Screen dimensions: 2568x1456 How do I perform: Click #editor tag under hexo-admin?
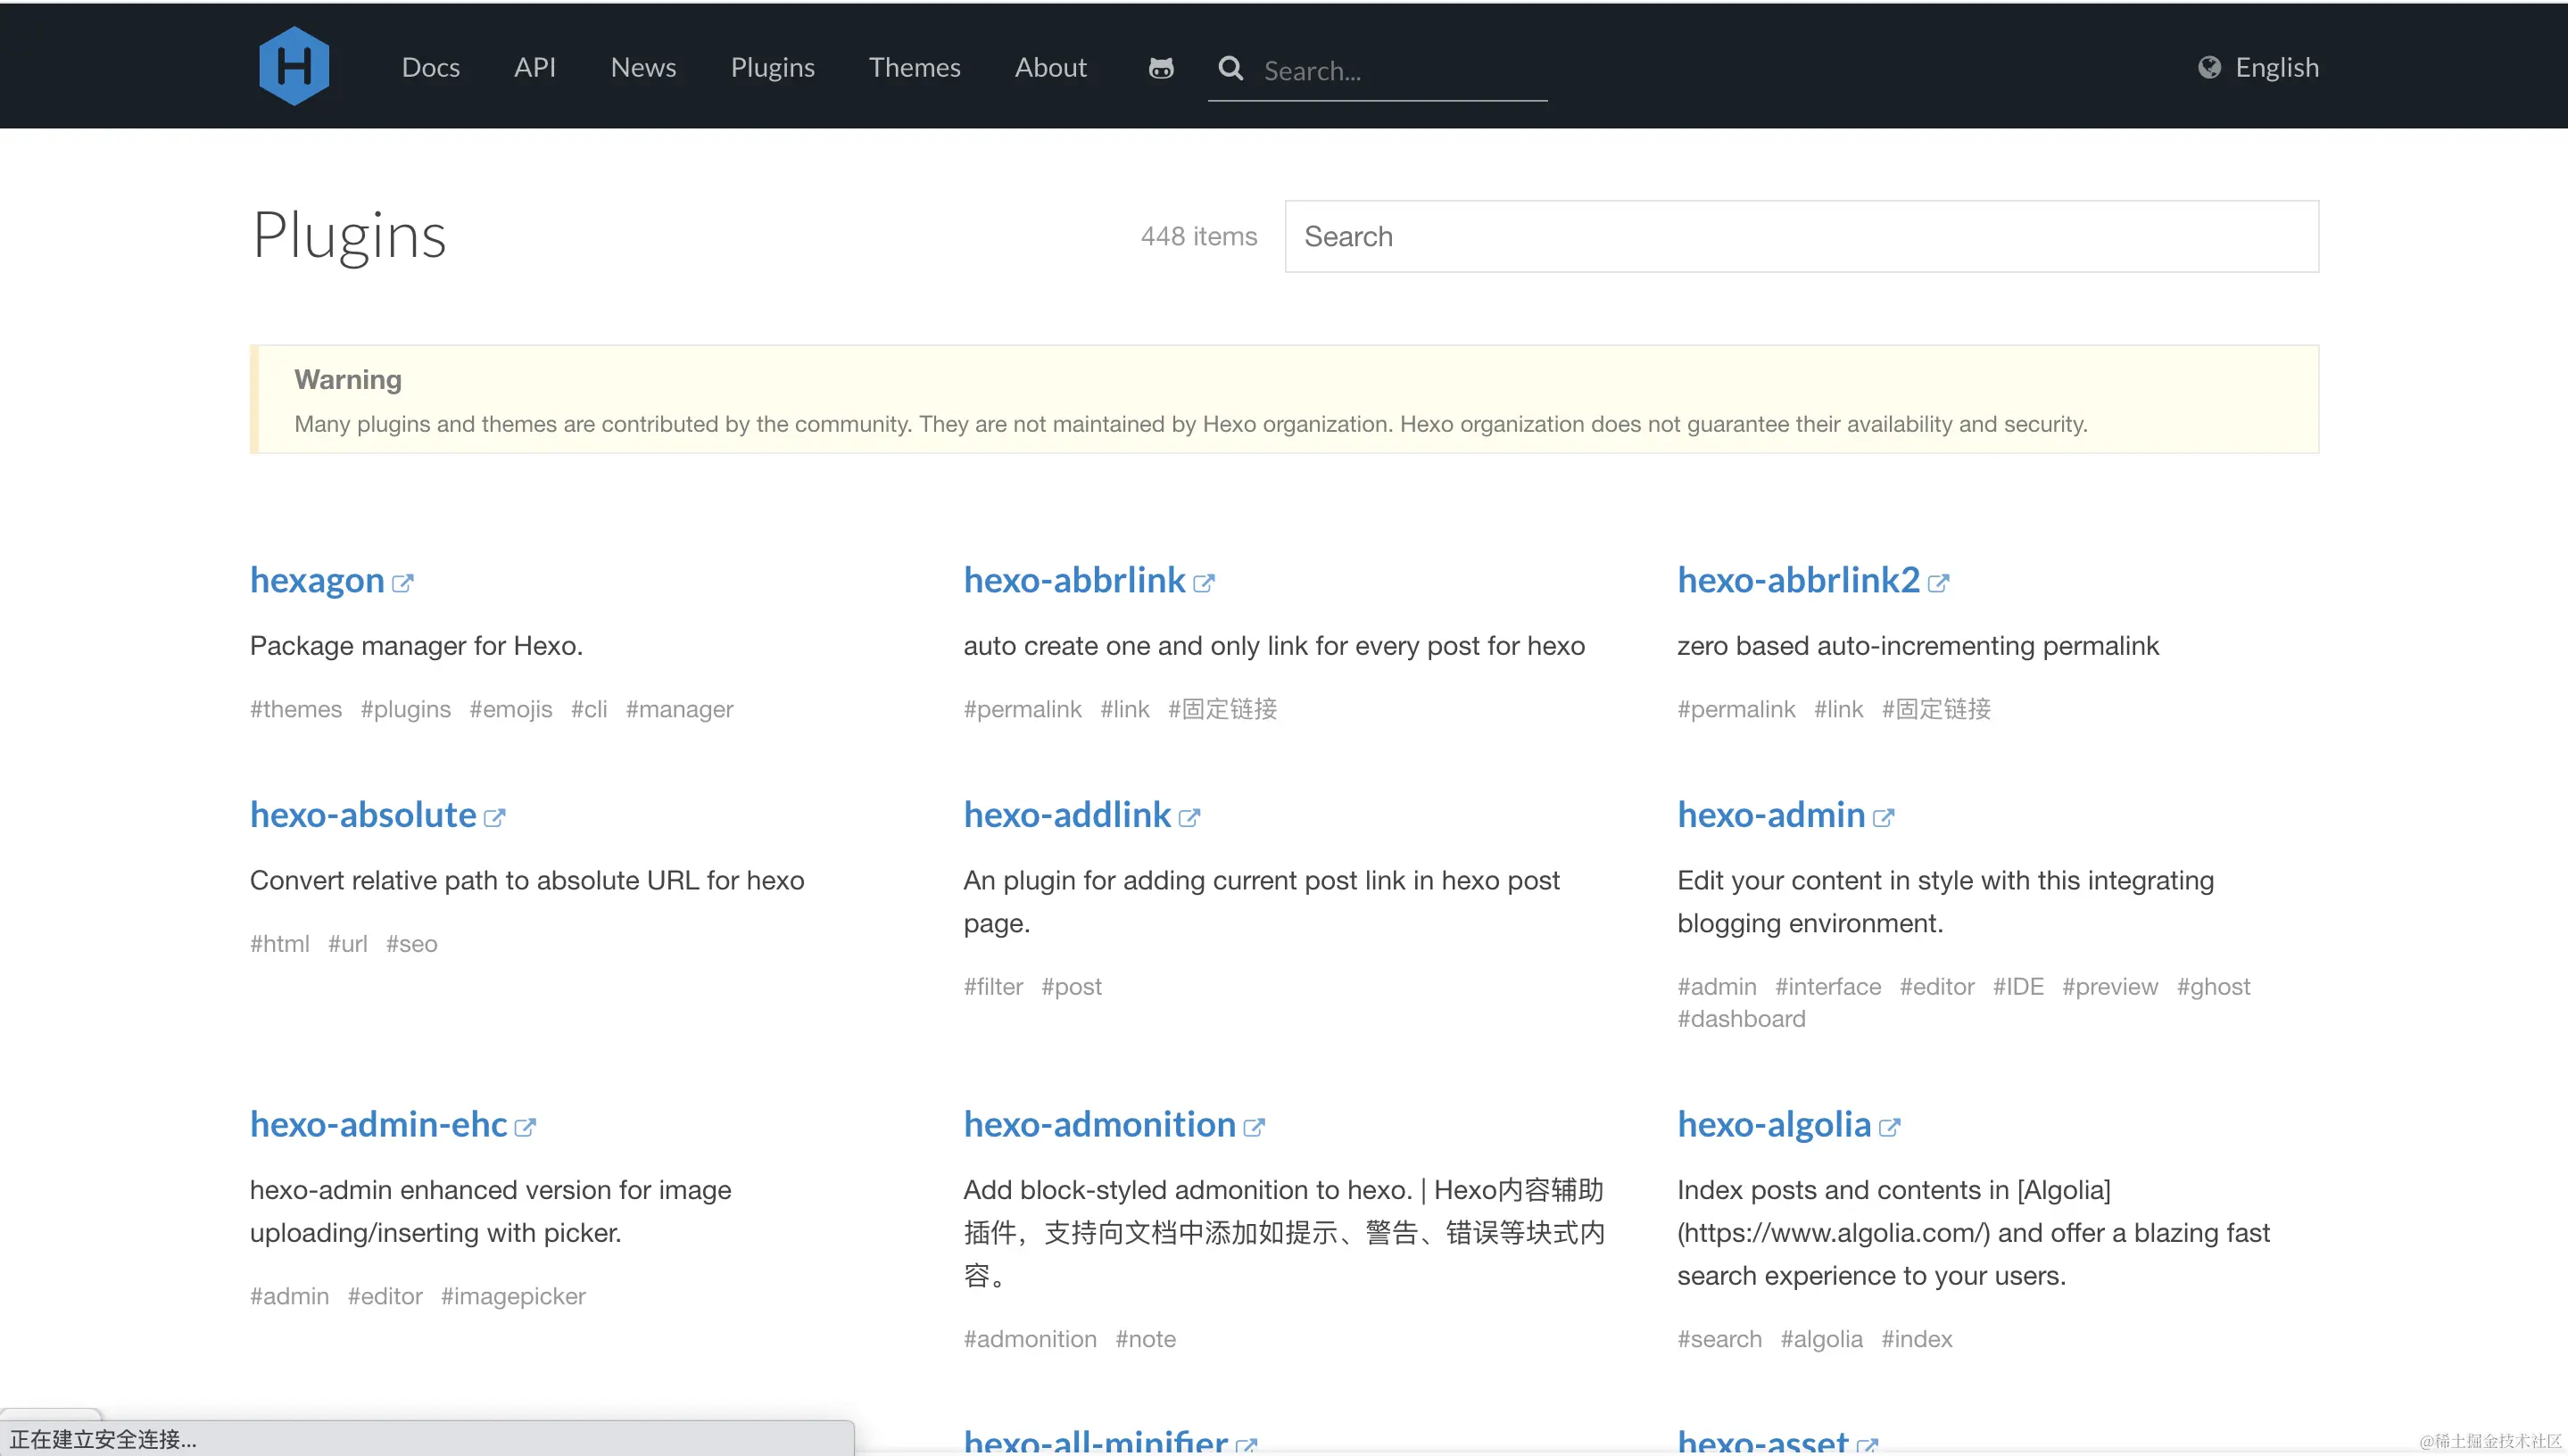pos(1937,987)
